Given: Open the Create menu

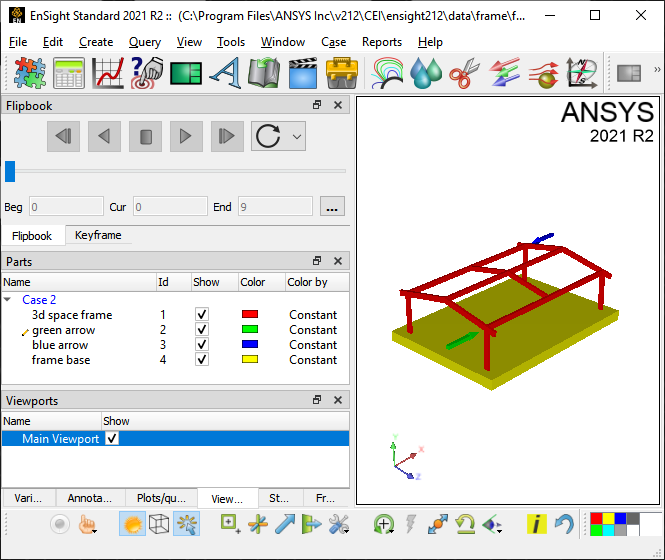Looking at the screenshot, I should (96, 42).
